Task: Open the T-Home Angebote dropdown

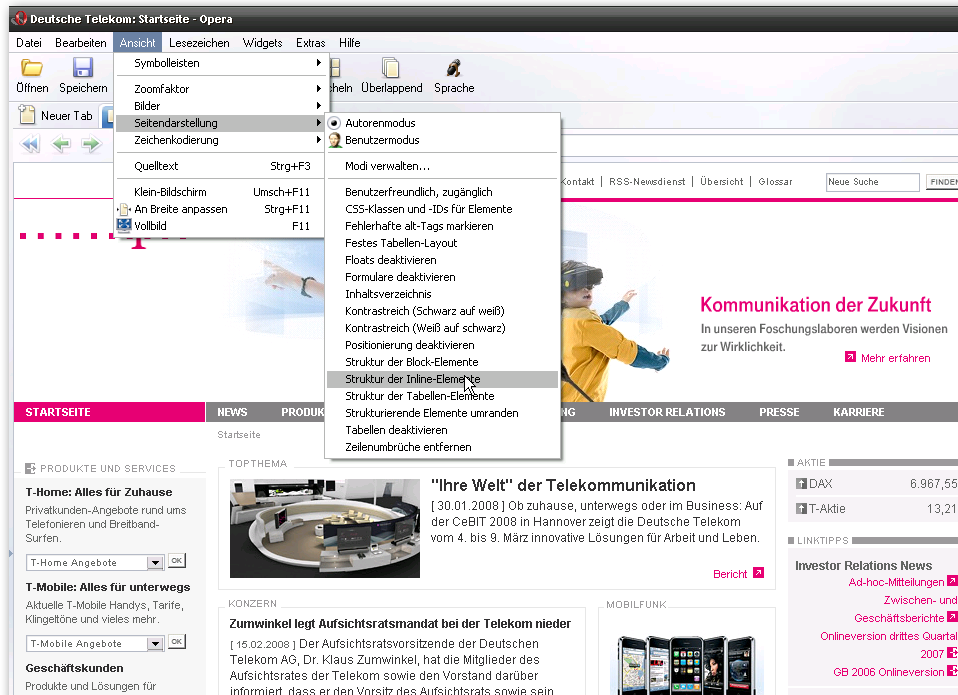Action: point(155,562)
